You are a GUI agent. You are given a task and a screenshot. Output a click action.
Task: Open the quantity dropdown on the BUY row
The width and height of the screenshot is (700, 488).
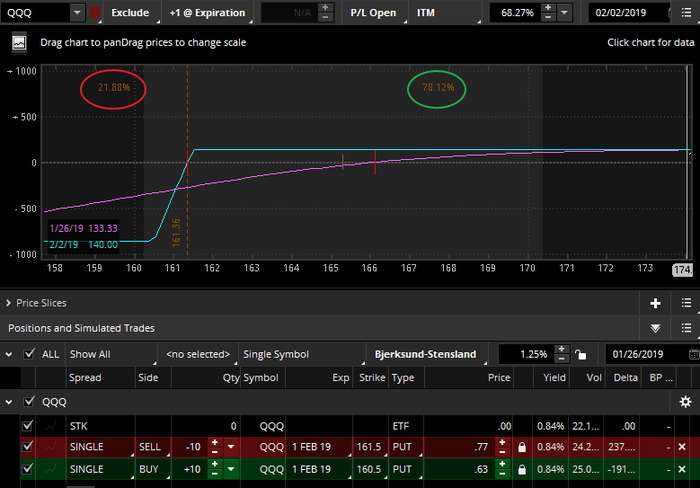[231, 469]
